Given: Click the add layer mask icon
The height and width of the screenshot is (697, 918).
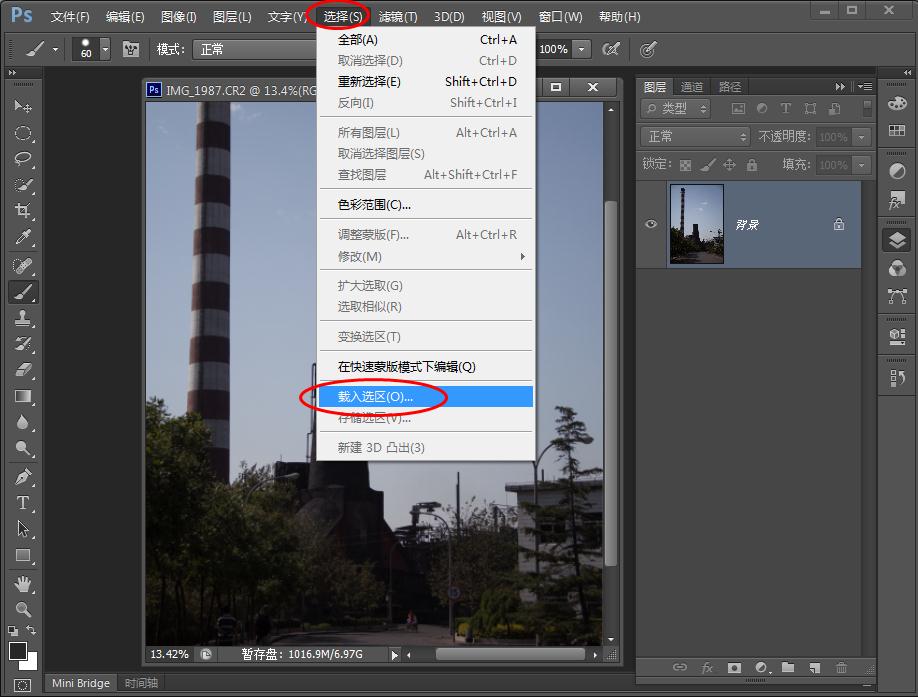Looking at the screenshot, I should point(734,667).
